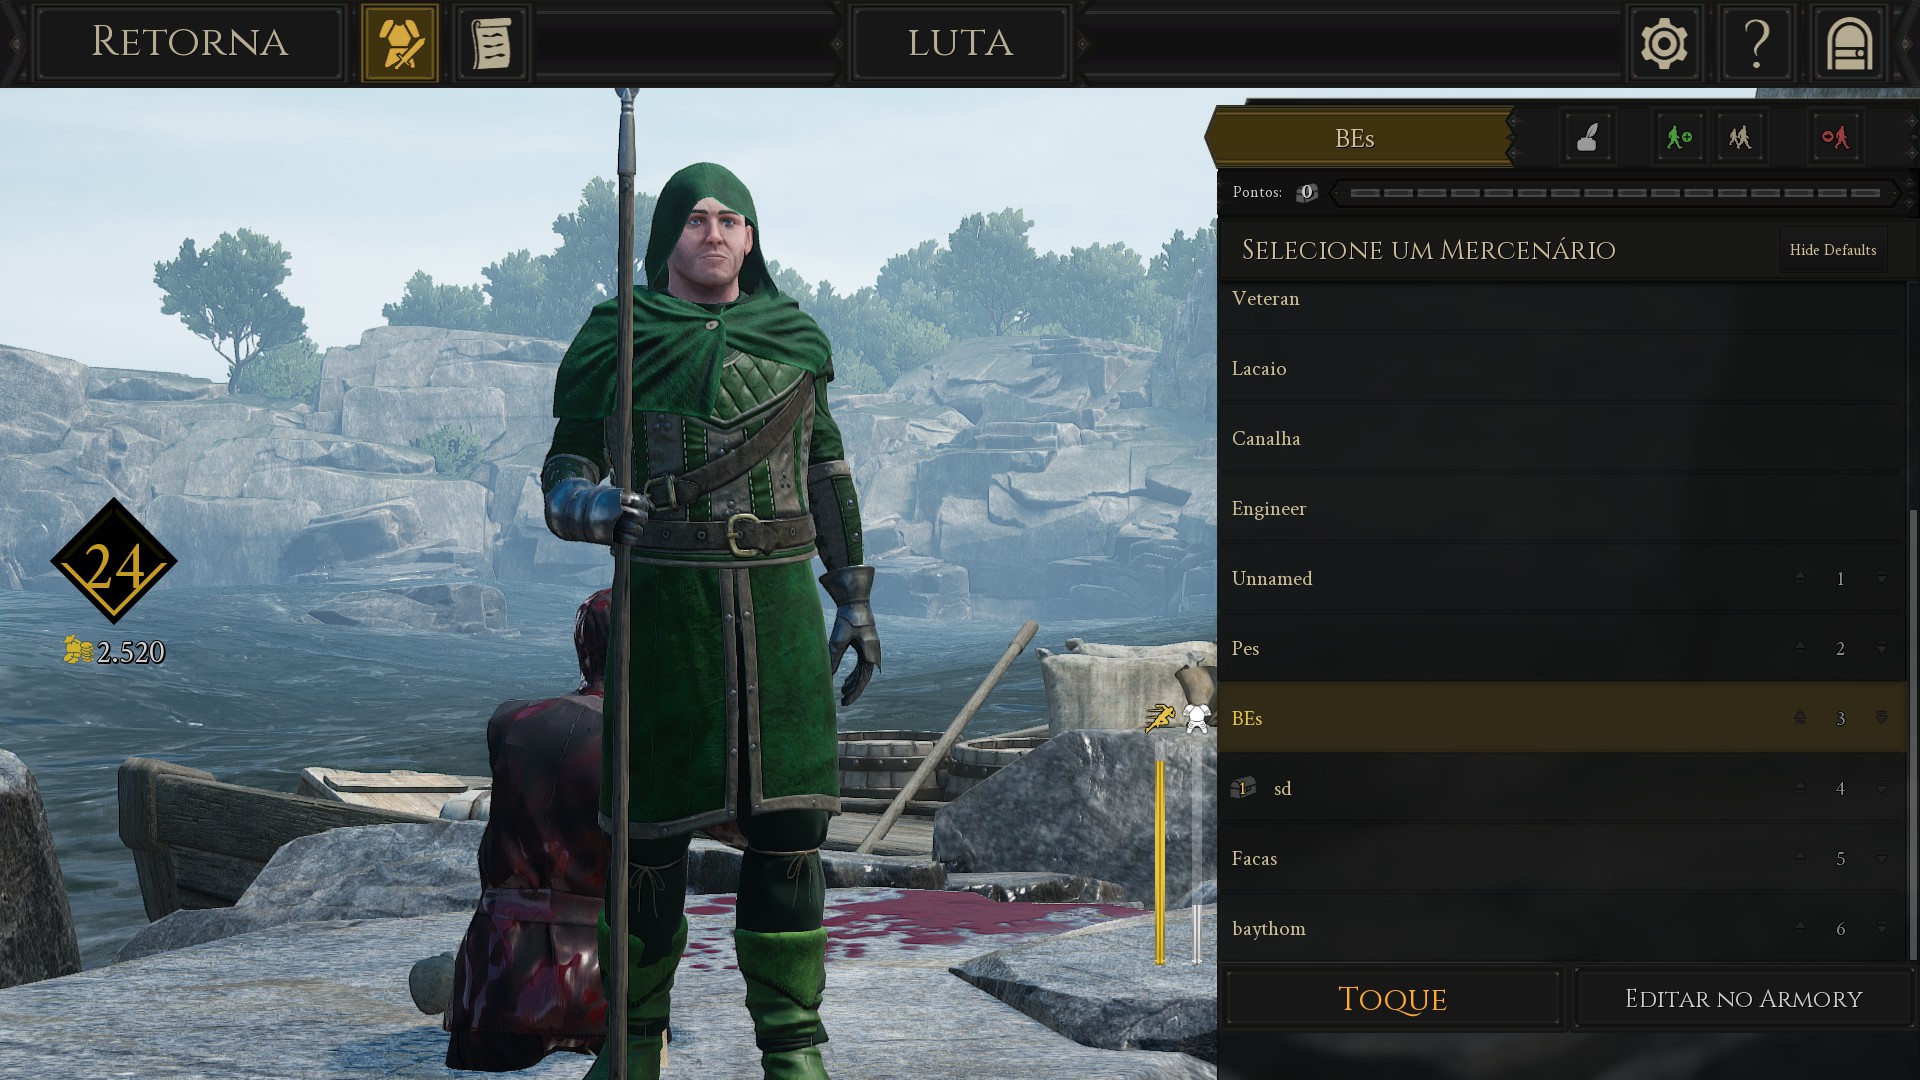Move Unnamed down in the list
This screenshot has width=1920, height=1080.
[1881, 578]
